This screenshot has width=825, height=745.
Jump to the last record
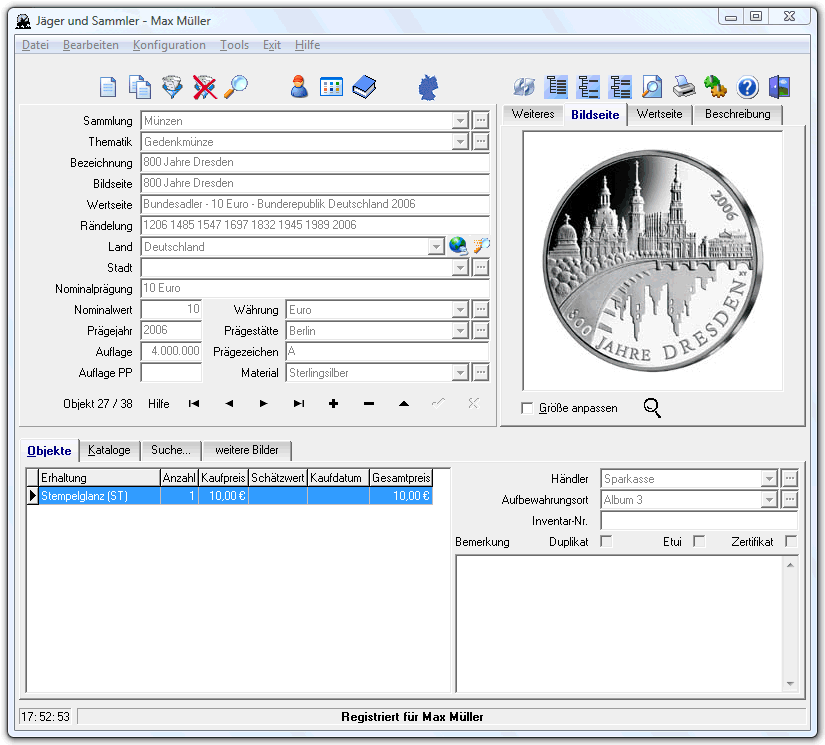pos(299,404)
